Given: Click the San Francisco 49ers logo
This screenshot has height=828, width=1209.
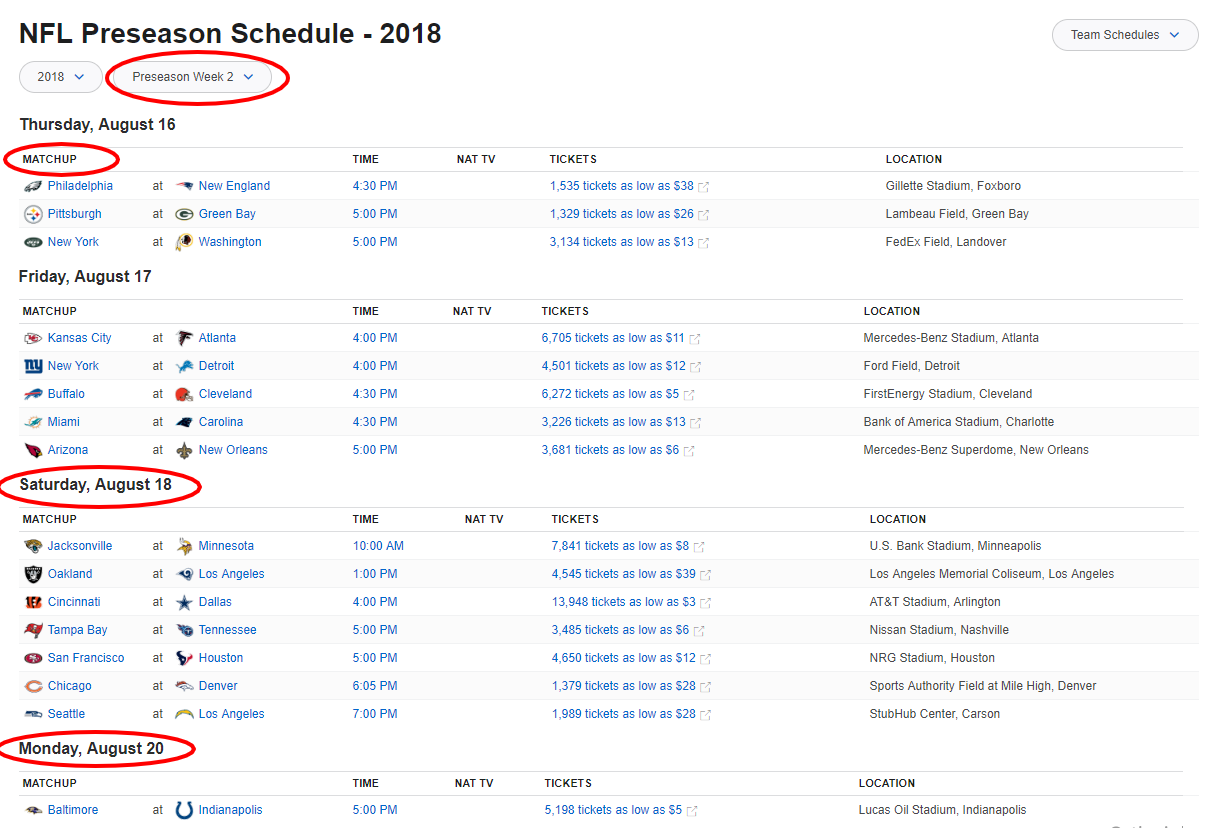Looking at the screenshot, I should point(33,658).
